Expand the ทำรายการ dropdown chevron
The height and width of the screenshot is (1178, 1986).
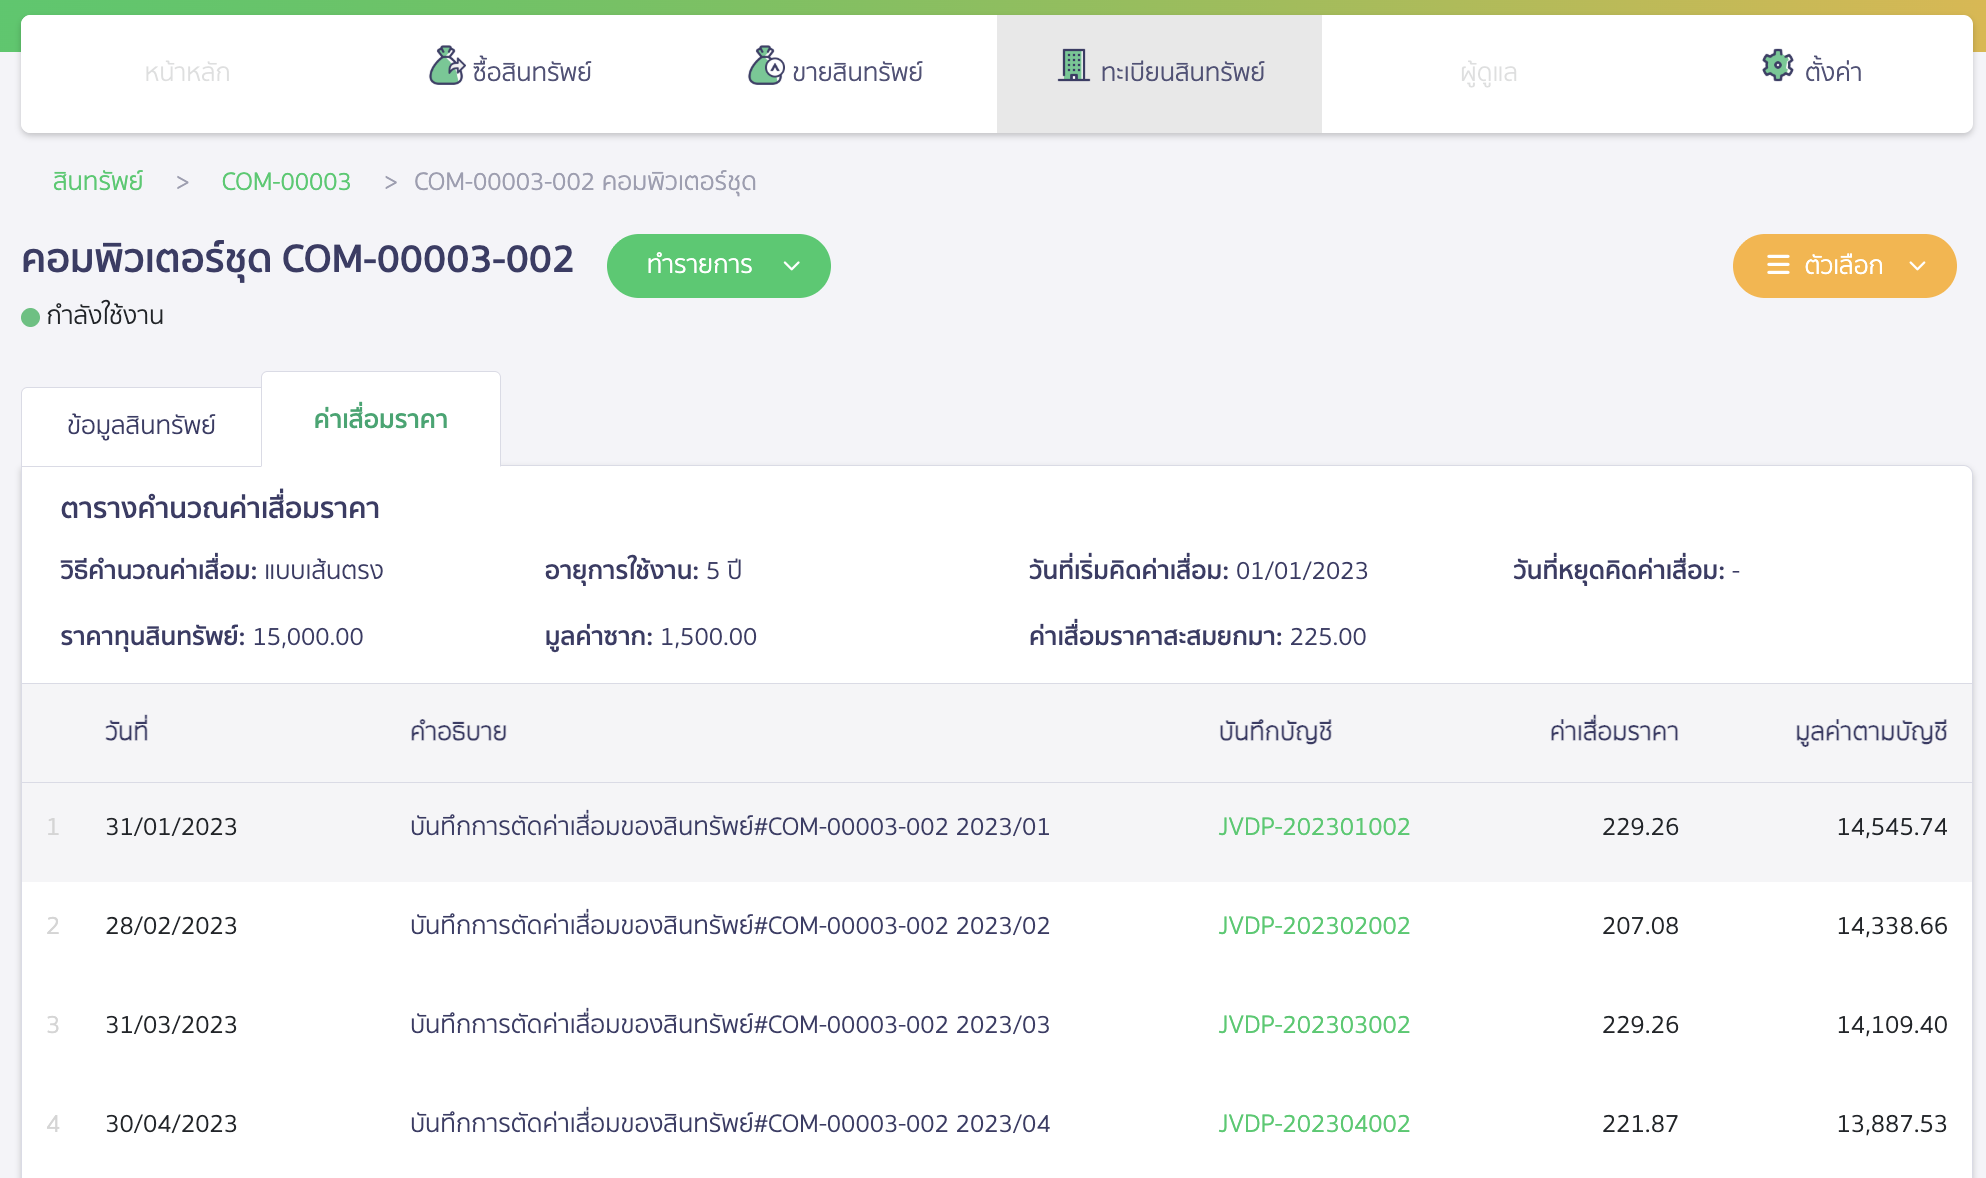click(792, 266)
